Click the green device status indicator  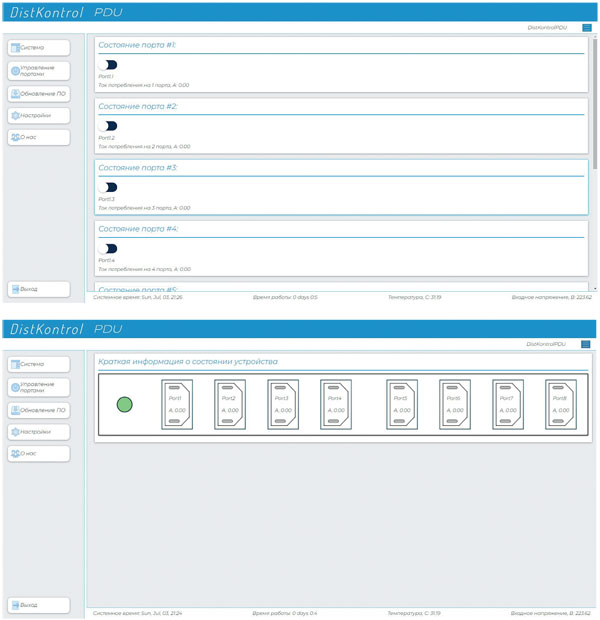coord(125,405)
